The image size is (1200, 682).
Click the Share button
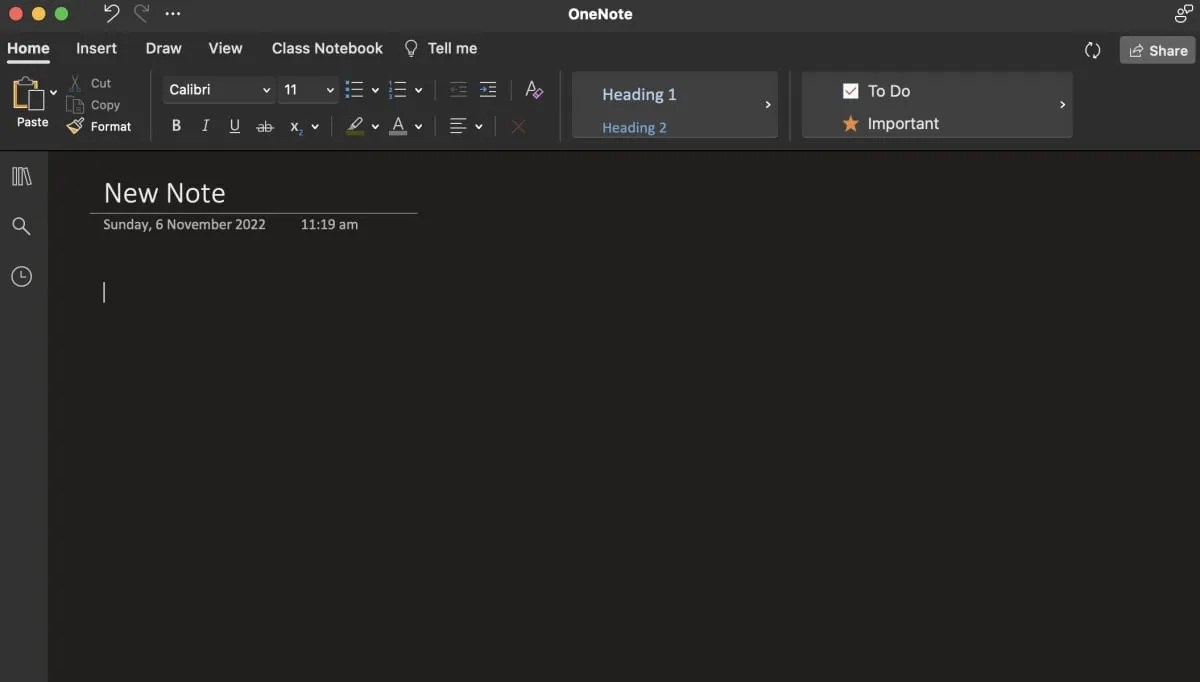click(1157, 50)
